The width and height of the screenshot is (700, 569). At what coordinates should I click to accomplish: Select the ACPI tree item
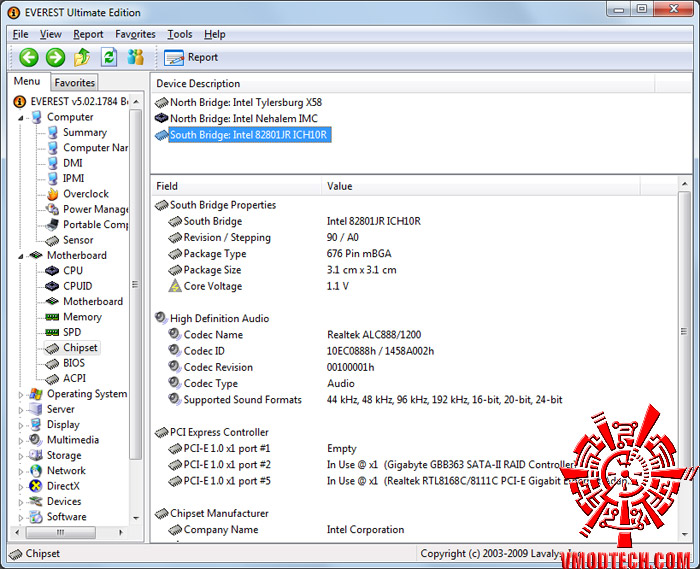(x=74, y=378)
